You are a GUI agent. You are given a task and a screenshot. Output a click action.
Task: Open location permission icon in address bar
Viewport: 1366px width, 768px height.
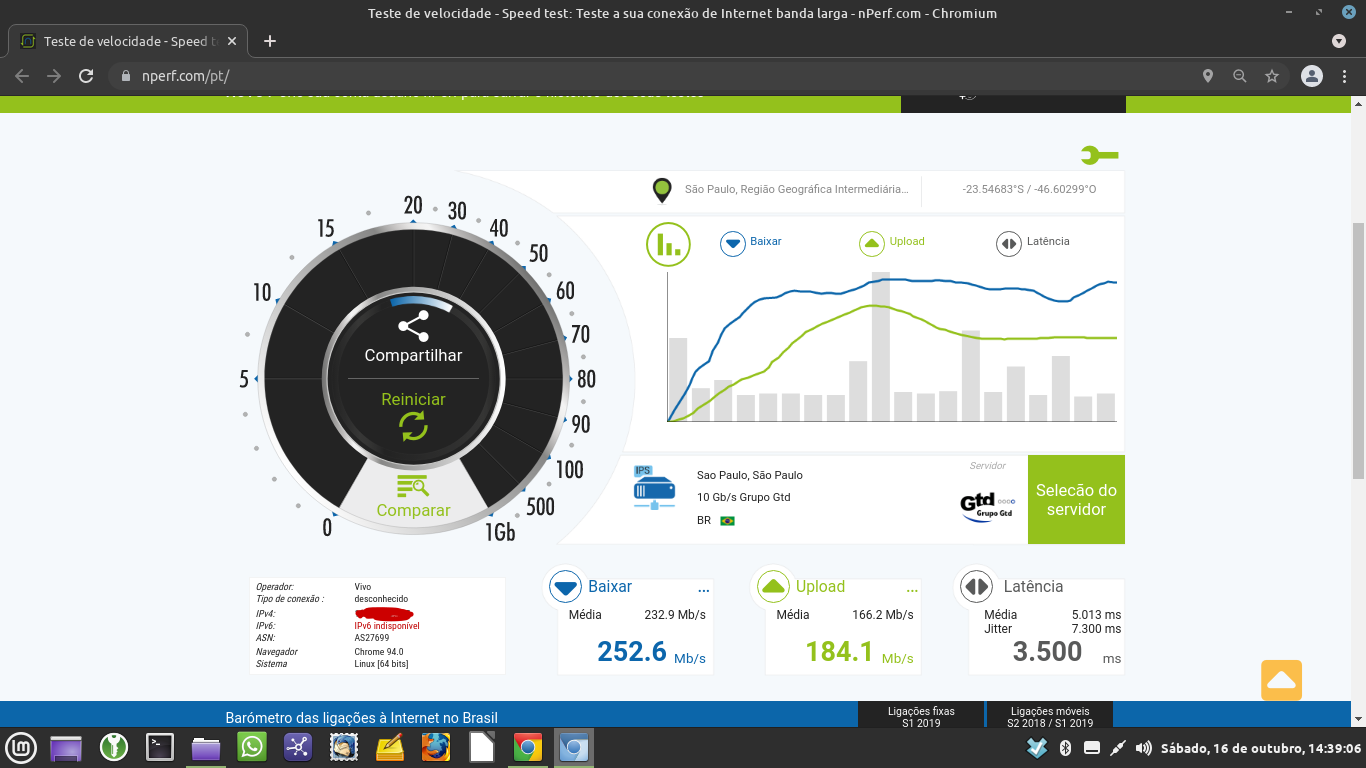point(1208,76)
